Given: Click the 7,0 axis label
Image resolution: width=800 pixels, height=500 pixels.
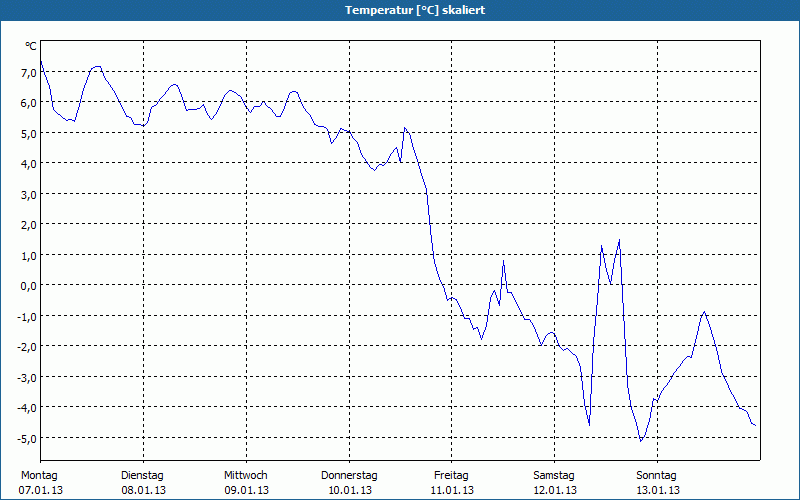Looking at the screenshot, I should (29, 73).
